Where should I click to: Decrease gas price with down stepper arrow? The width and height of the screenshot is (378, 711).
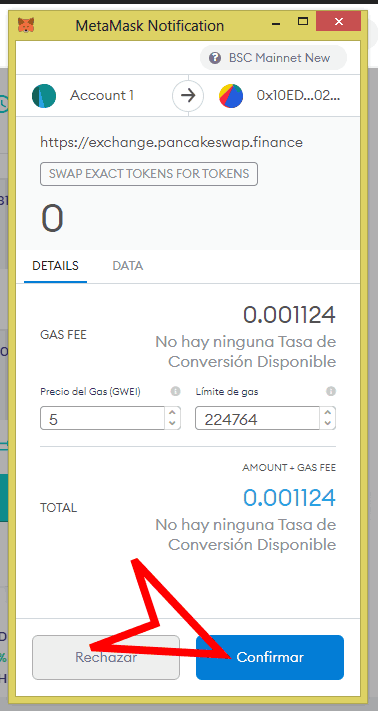(172, 424)
